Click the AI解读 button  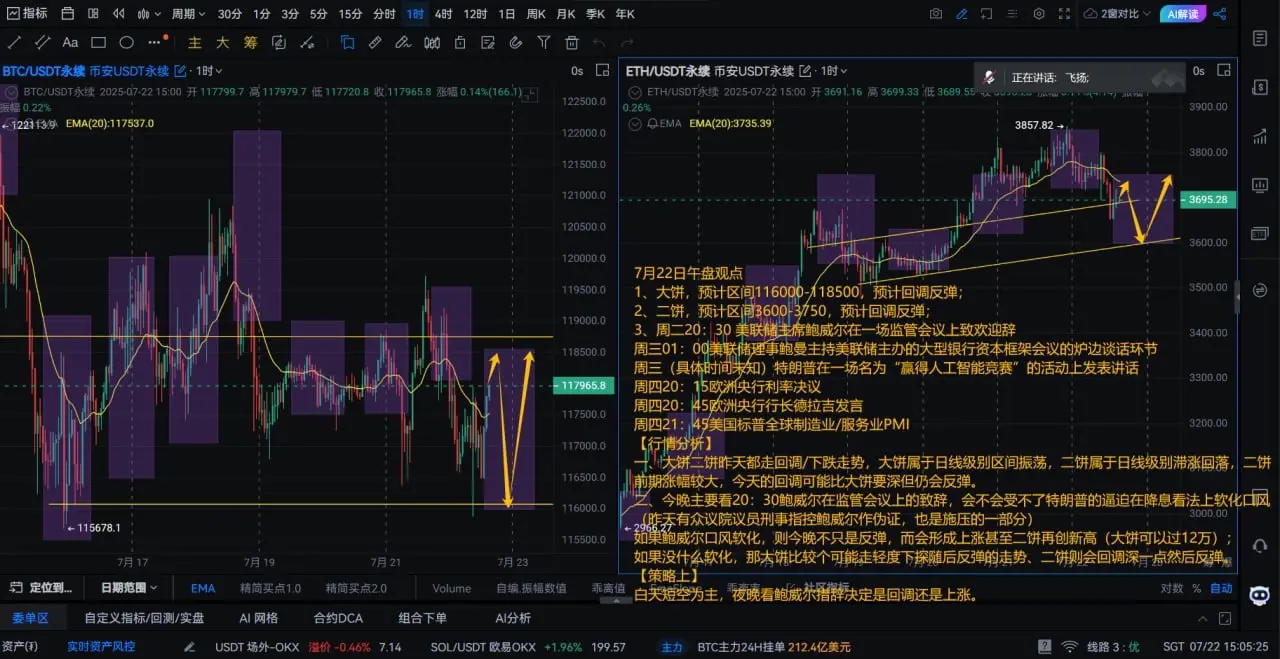pos(1182,14)
